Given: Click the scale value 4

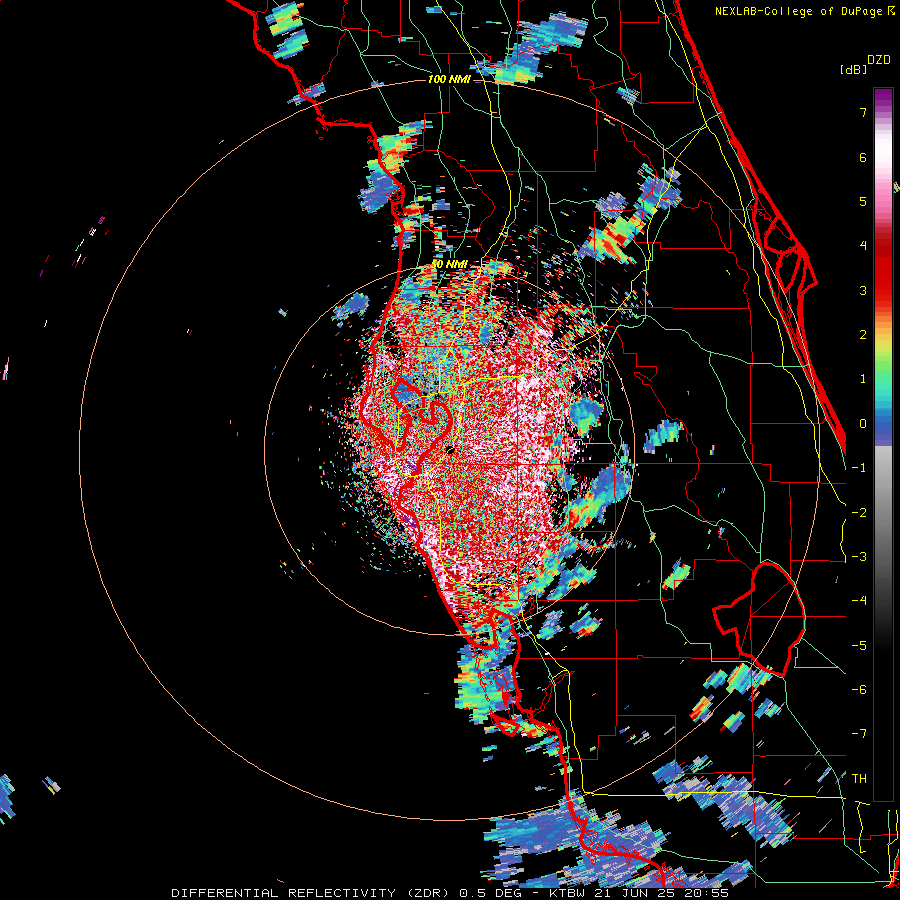Looking at the screenshot, I should (863, 246).
